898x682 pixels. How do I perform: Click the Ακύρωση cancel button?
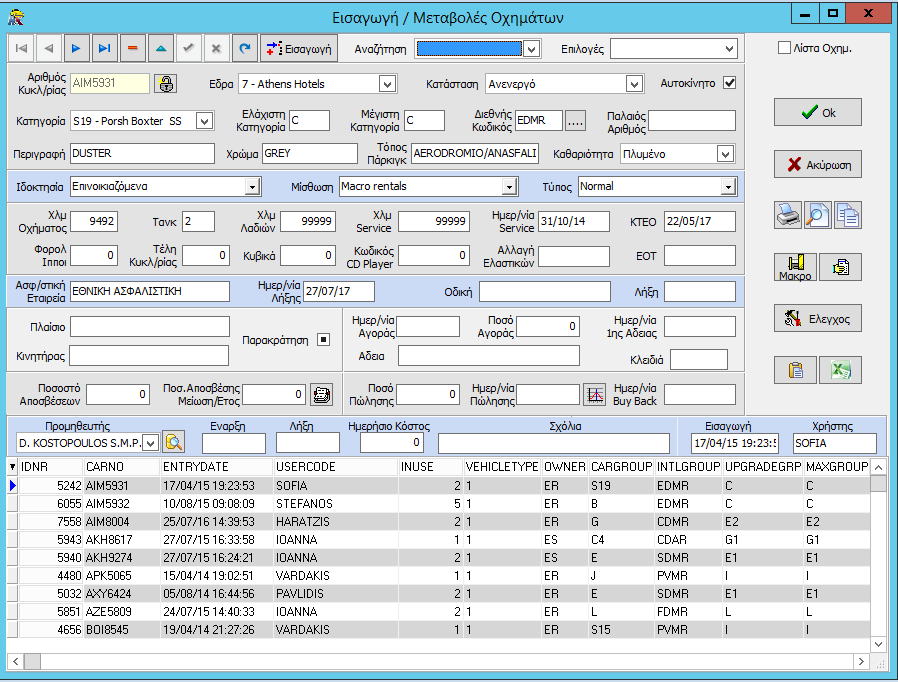point(817,164)
